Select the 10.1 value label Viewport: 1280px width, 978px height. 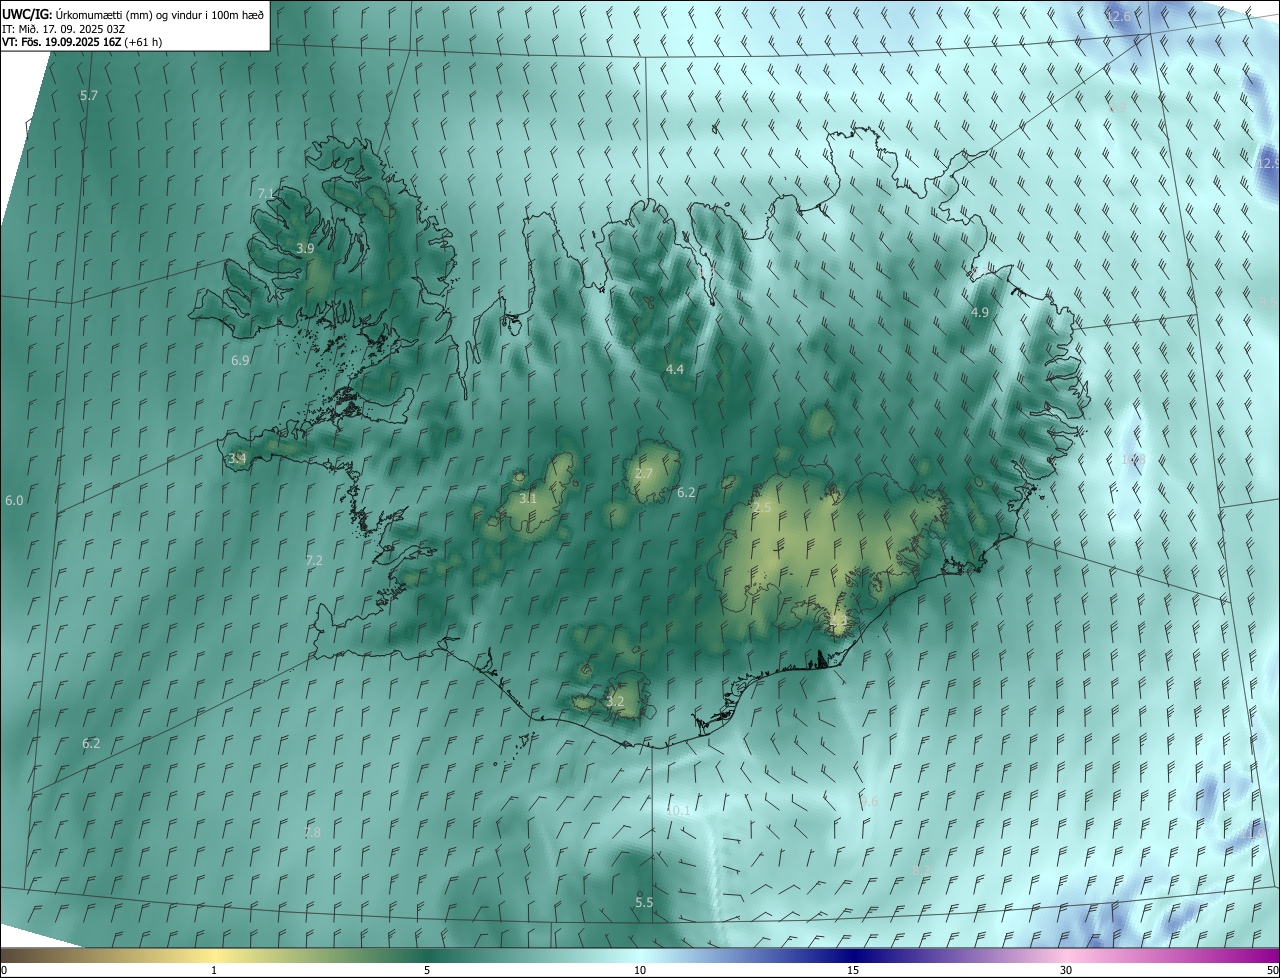pyautogui.click(x=677, y=810)
